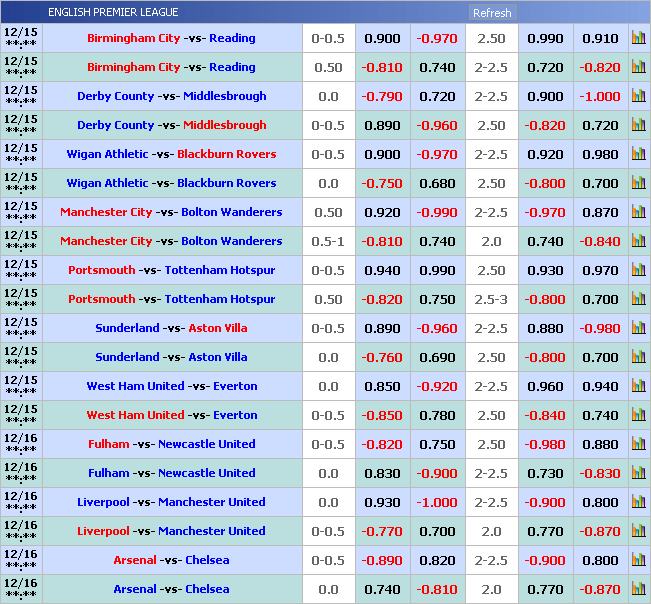This screenshot has height=604, width=651.
Task: Open chart icon for Derby County 0.0 handicap row
Action: pyautogui.click(x=638, y=96)
